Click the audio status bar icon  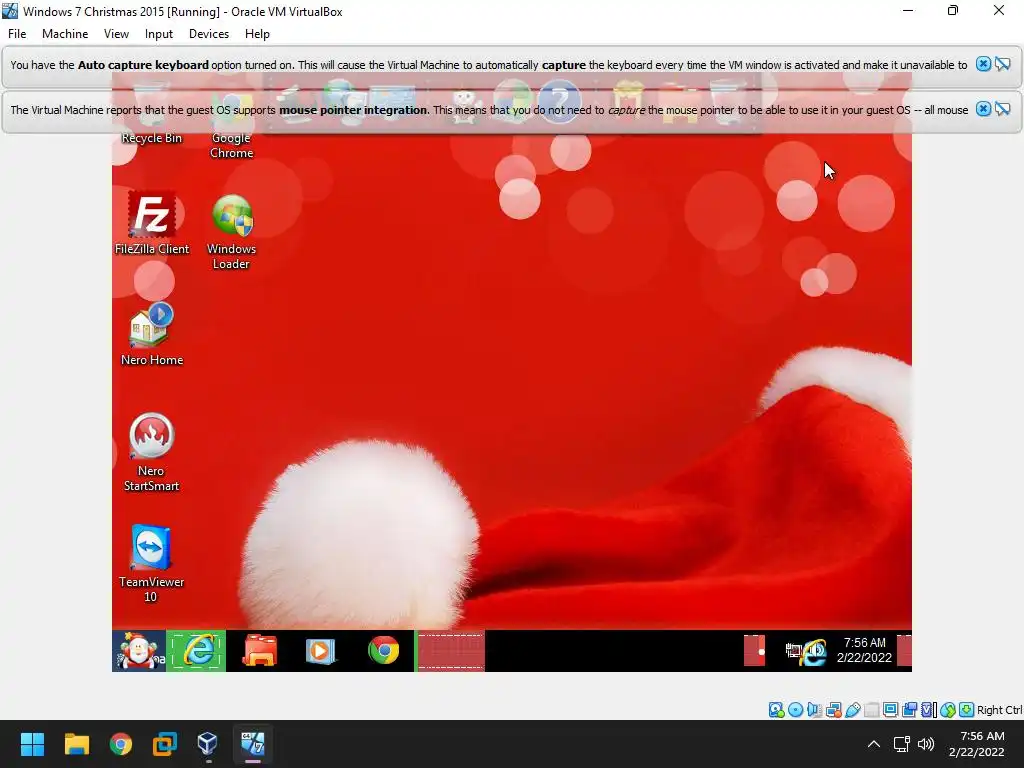point(814,709)
